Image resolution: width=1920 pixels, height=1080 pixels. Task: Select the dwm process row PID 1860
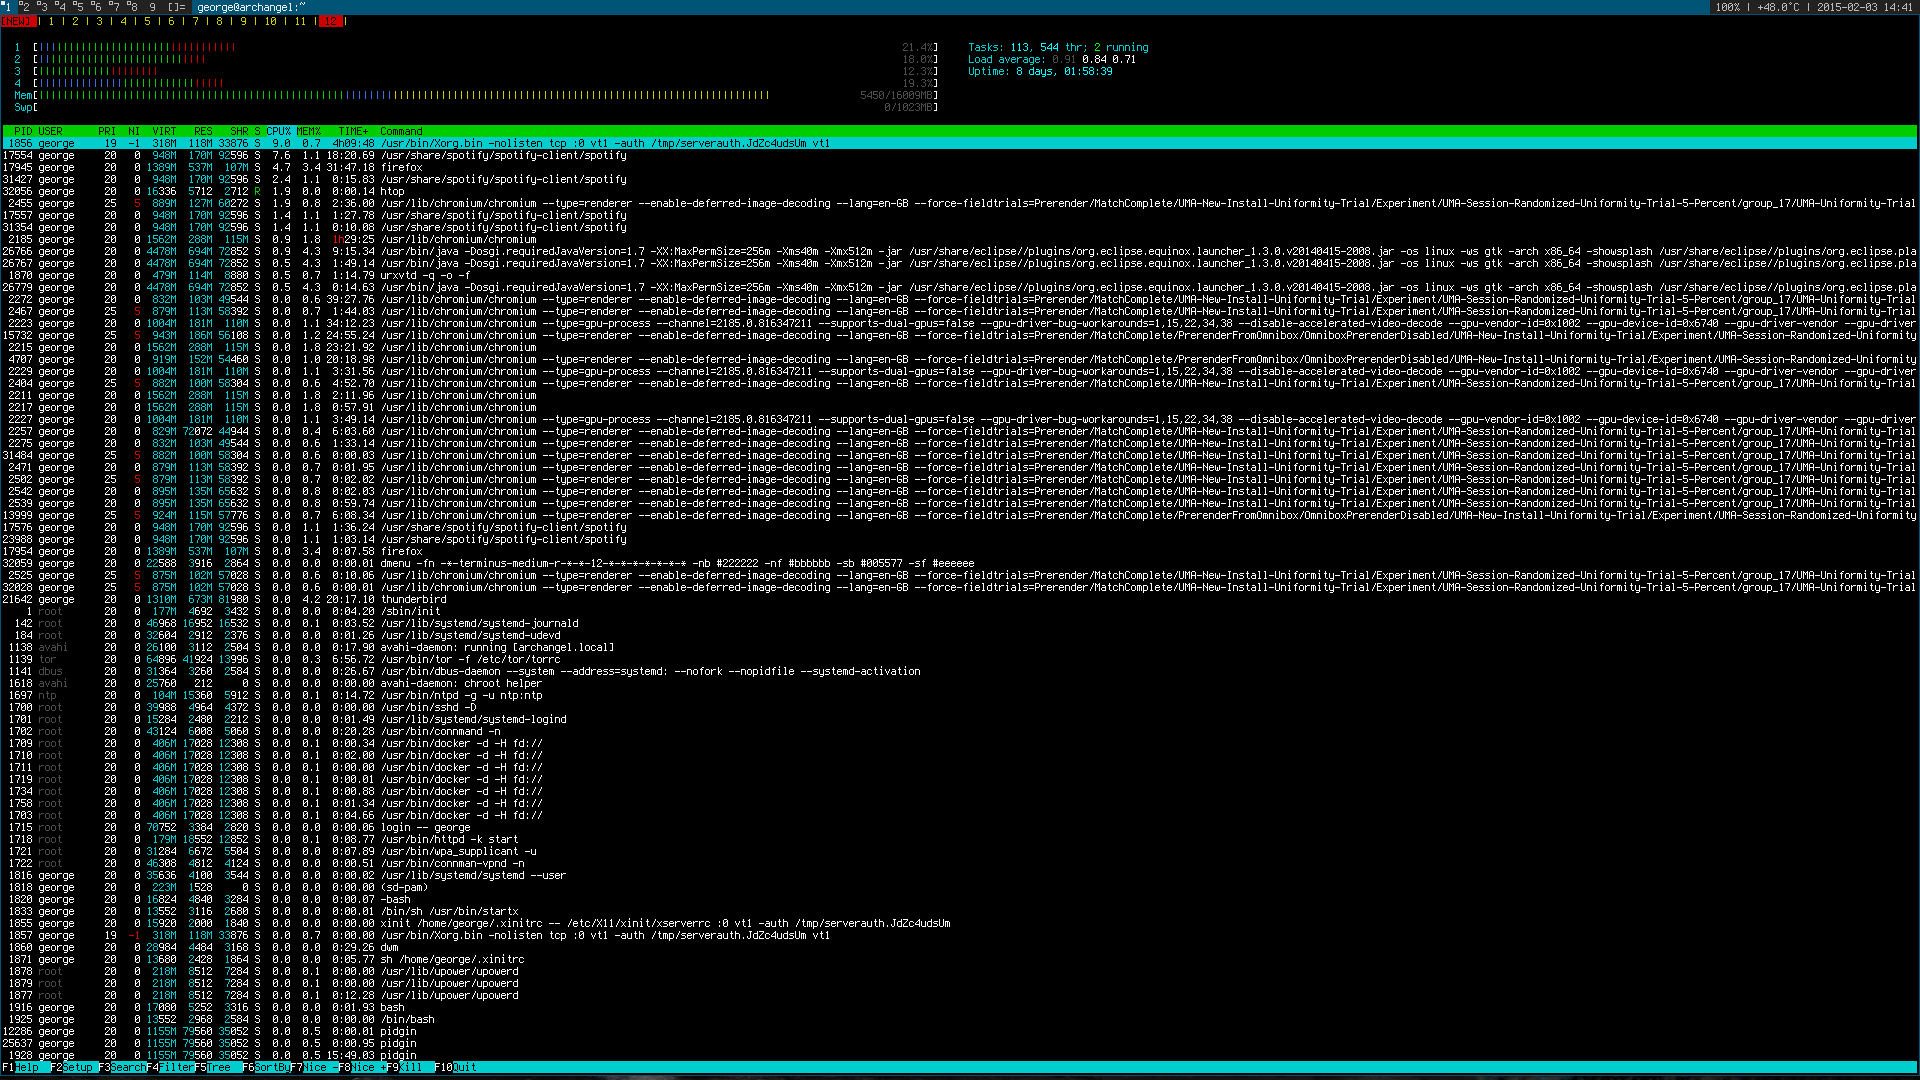click(960, 947)
